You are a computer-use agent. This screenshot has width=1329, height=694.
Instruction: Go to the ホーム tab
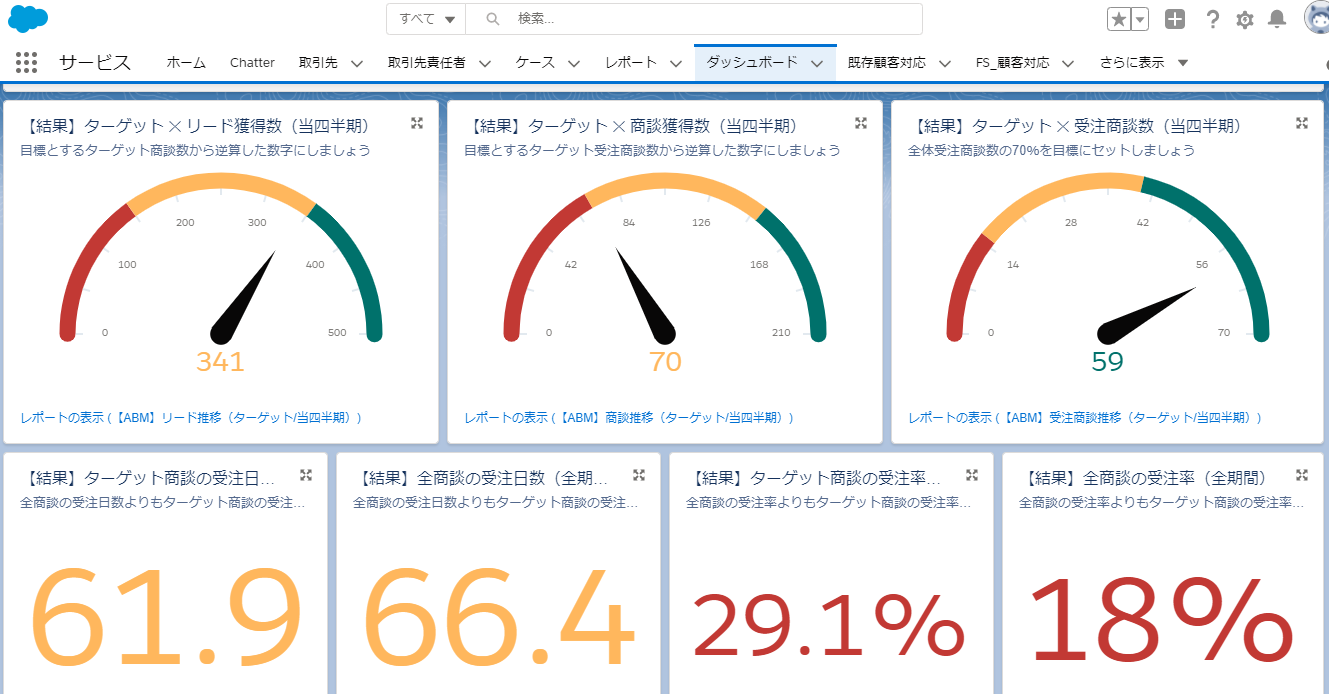click(x=186, y=62)
